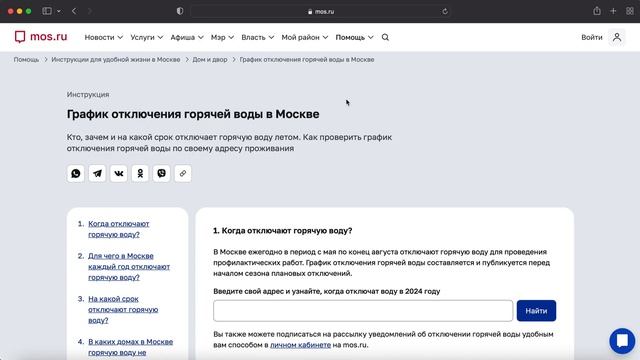The width and height of the screenshot is (640, 360).
Task: Share the page via Viber icon
Action: pos(161,173)
